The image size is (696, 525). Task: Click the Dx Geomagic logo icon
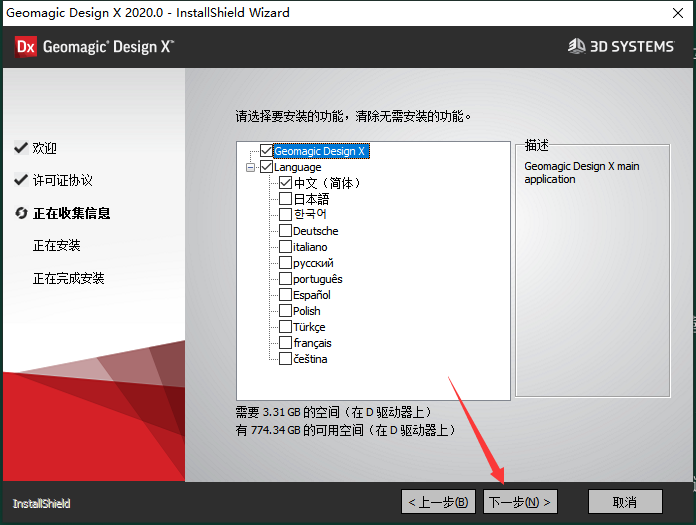[26, 47]
